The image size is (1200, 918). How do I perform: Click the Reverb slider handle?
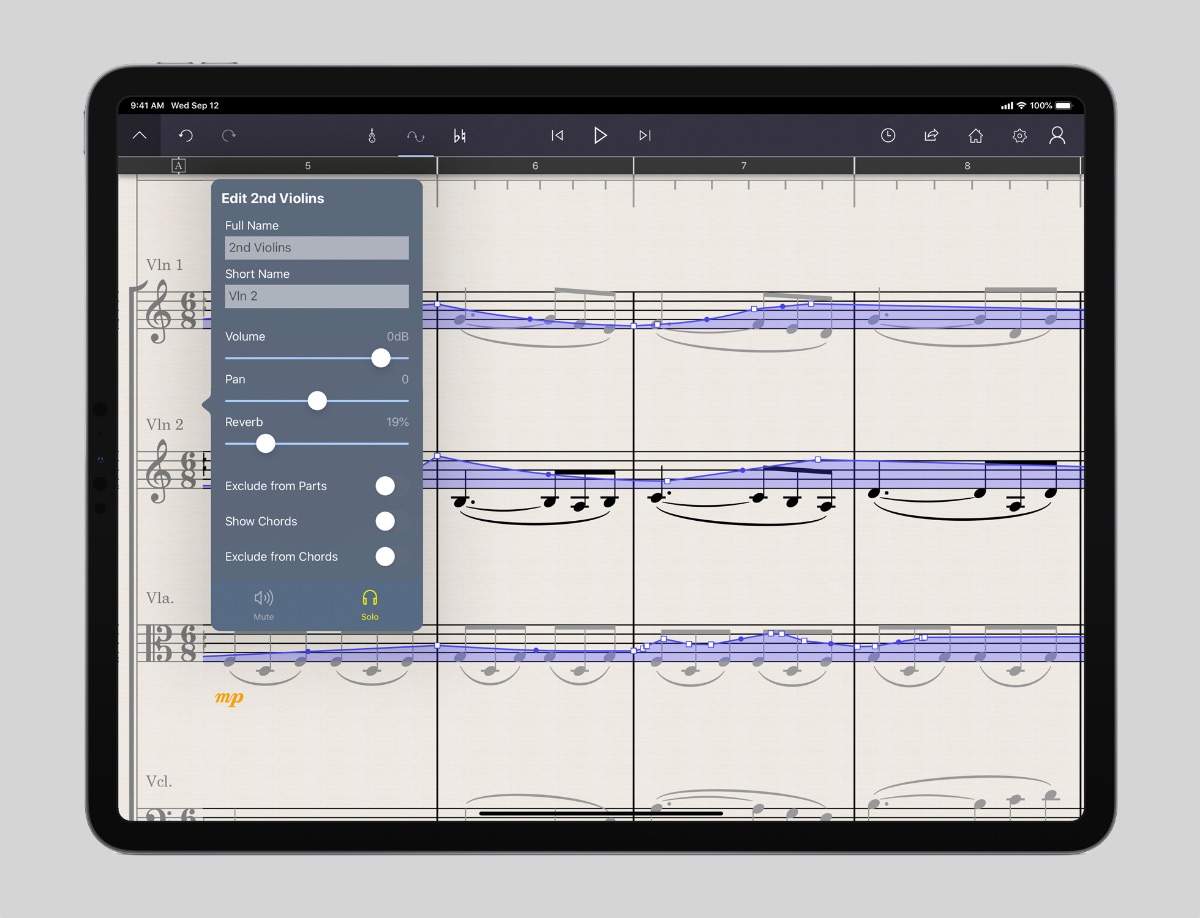(266, 443)
